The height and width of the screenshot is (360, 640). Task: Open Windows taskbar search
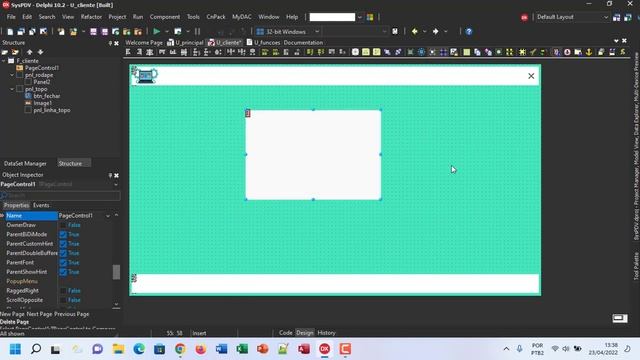pos(36,349)
